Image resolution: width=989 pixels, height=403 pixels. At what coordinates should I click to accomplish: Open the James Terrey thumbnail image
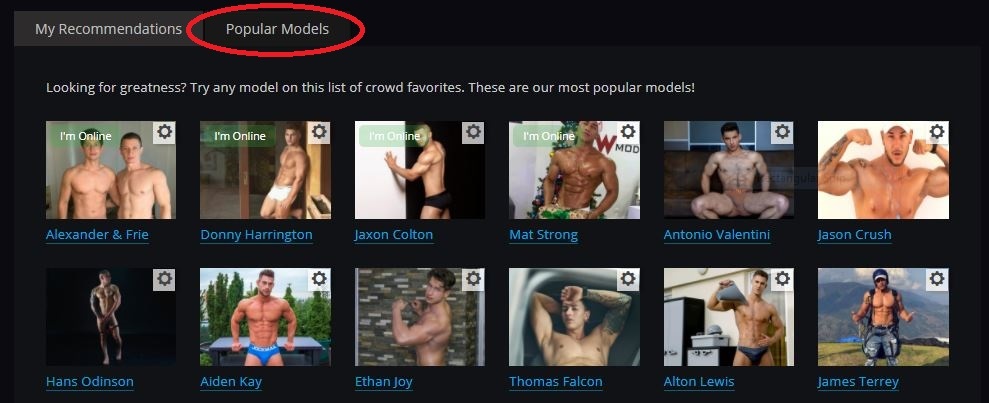(883, 317)
